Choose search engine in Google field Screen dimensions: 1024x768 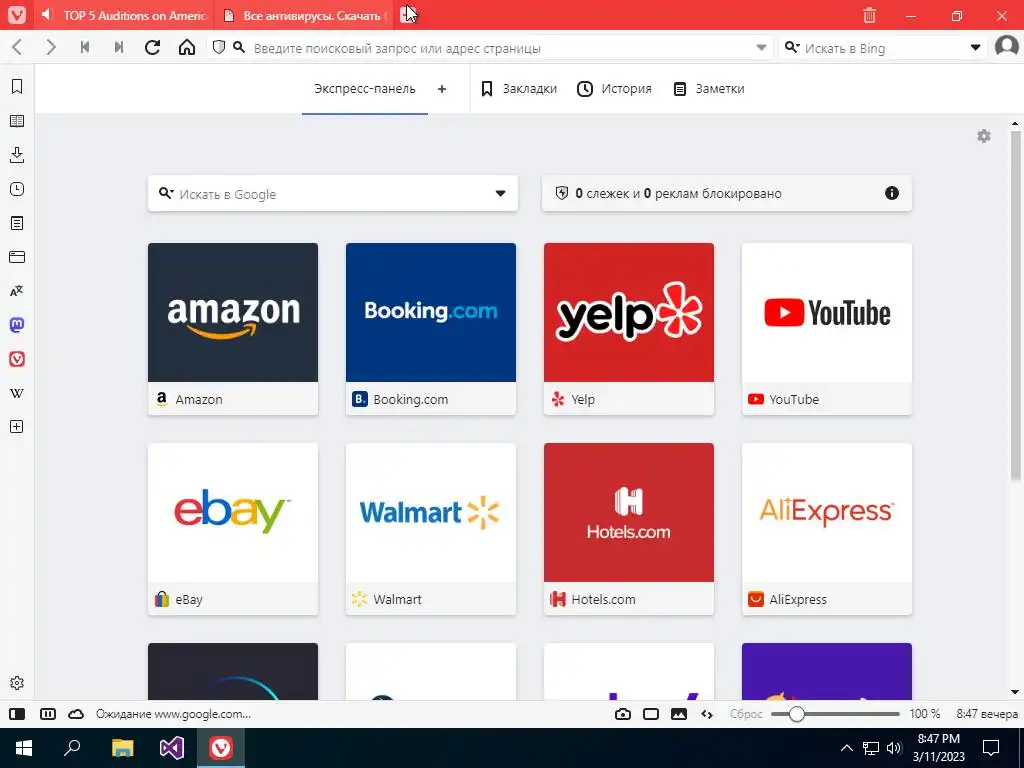[166, 193]
